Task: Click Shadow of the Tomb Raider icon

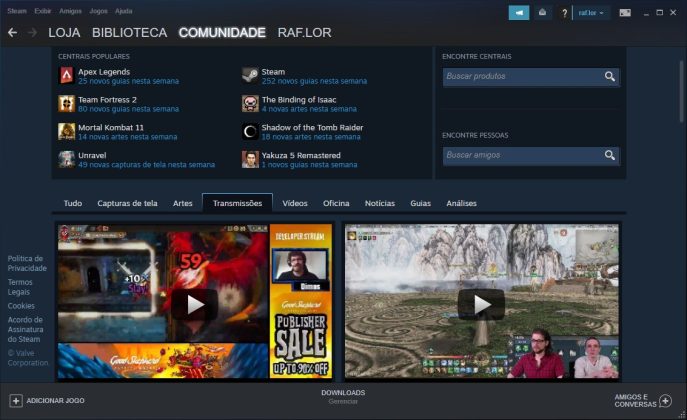Action: pos(250,131)
